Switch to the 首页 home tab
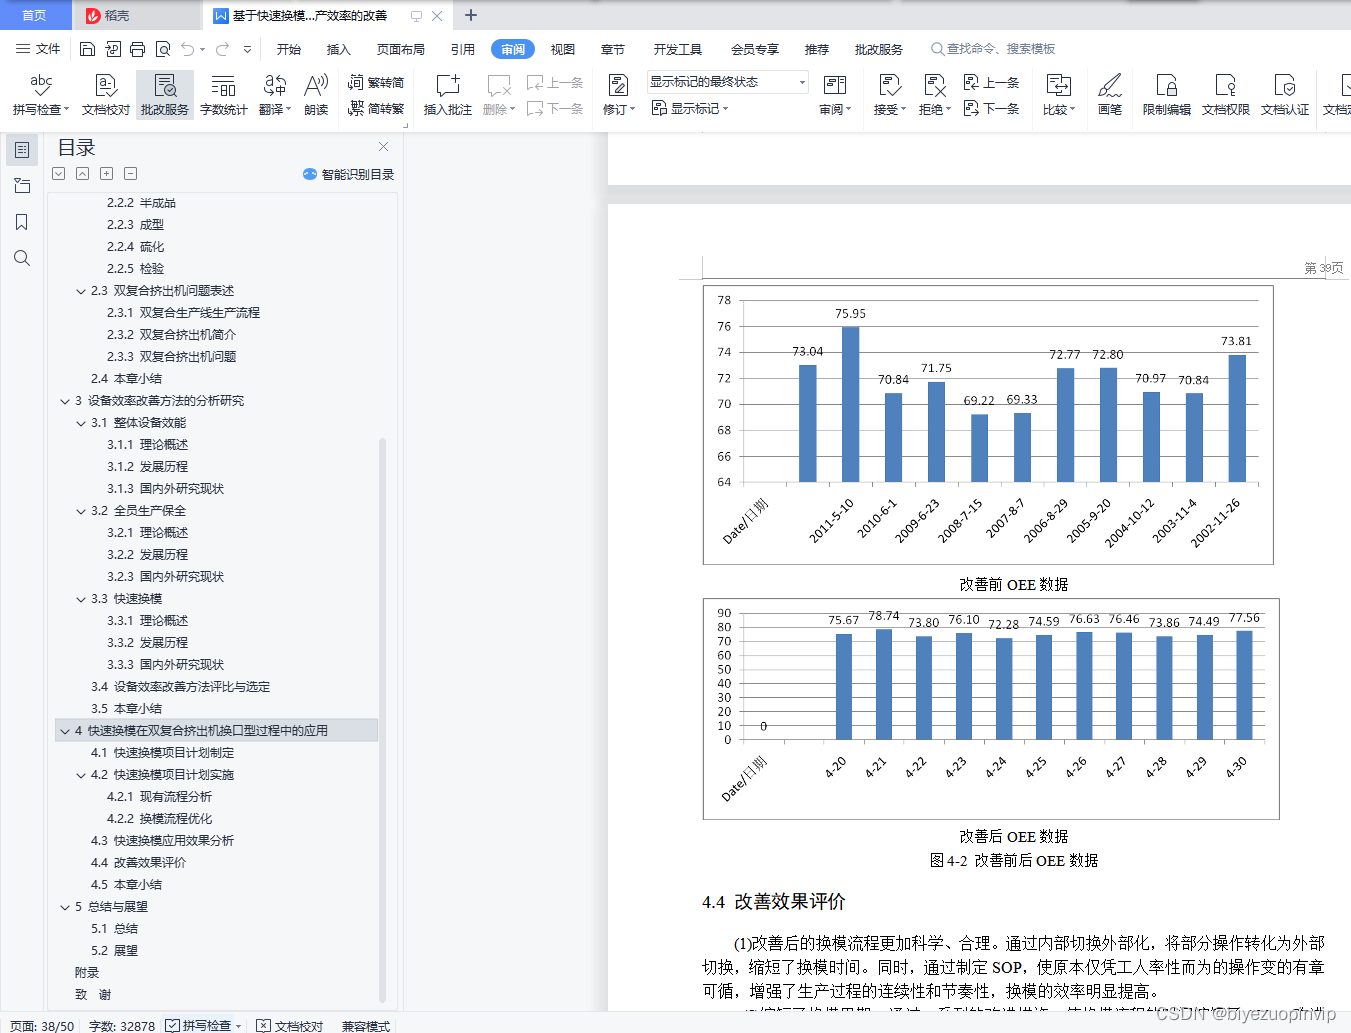Image resolution: width=1351 pixels, height=1033 pixels. click(x=35, y=15)
